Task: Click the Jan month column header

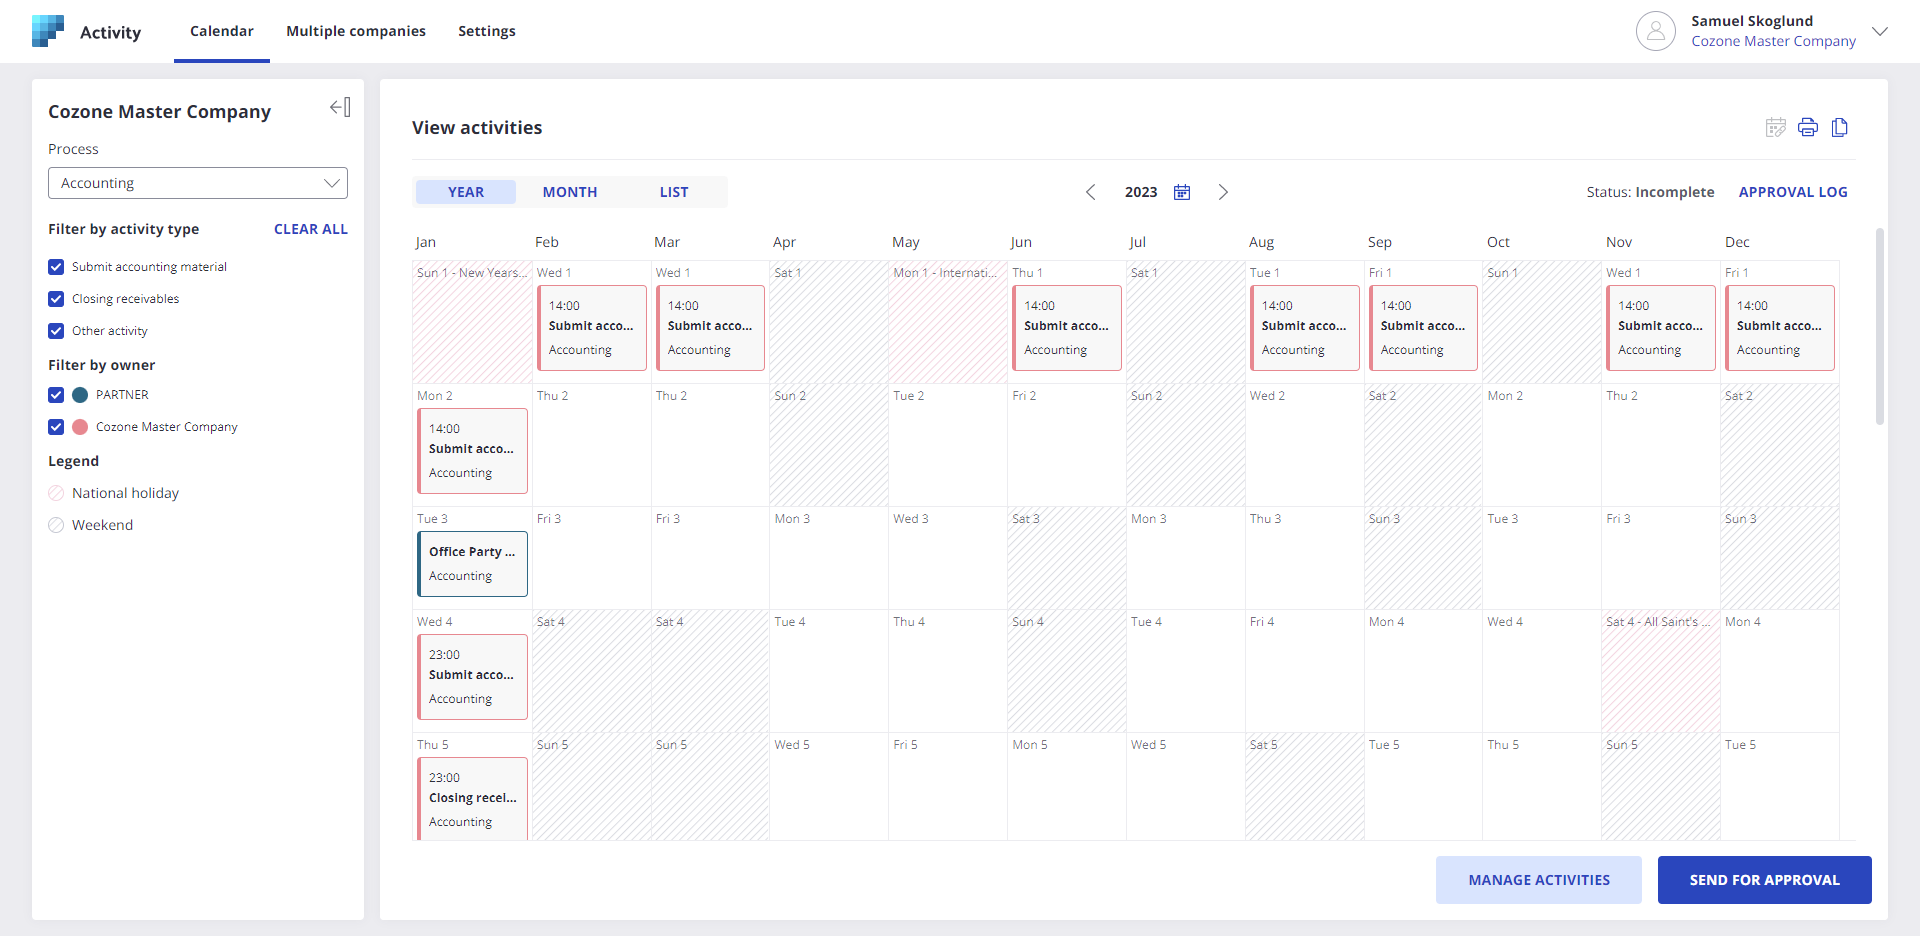Action: pyautogui.click(x=426, y=242)
